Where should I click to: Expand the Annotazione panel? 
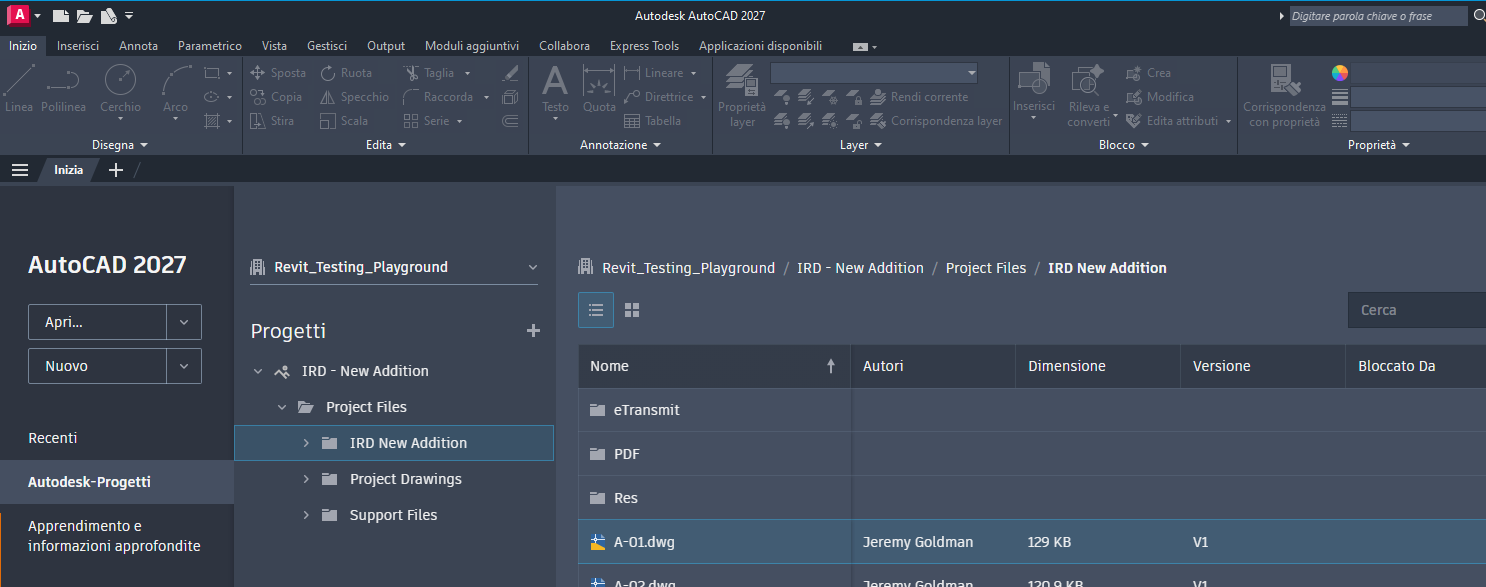click(621, 145)
